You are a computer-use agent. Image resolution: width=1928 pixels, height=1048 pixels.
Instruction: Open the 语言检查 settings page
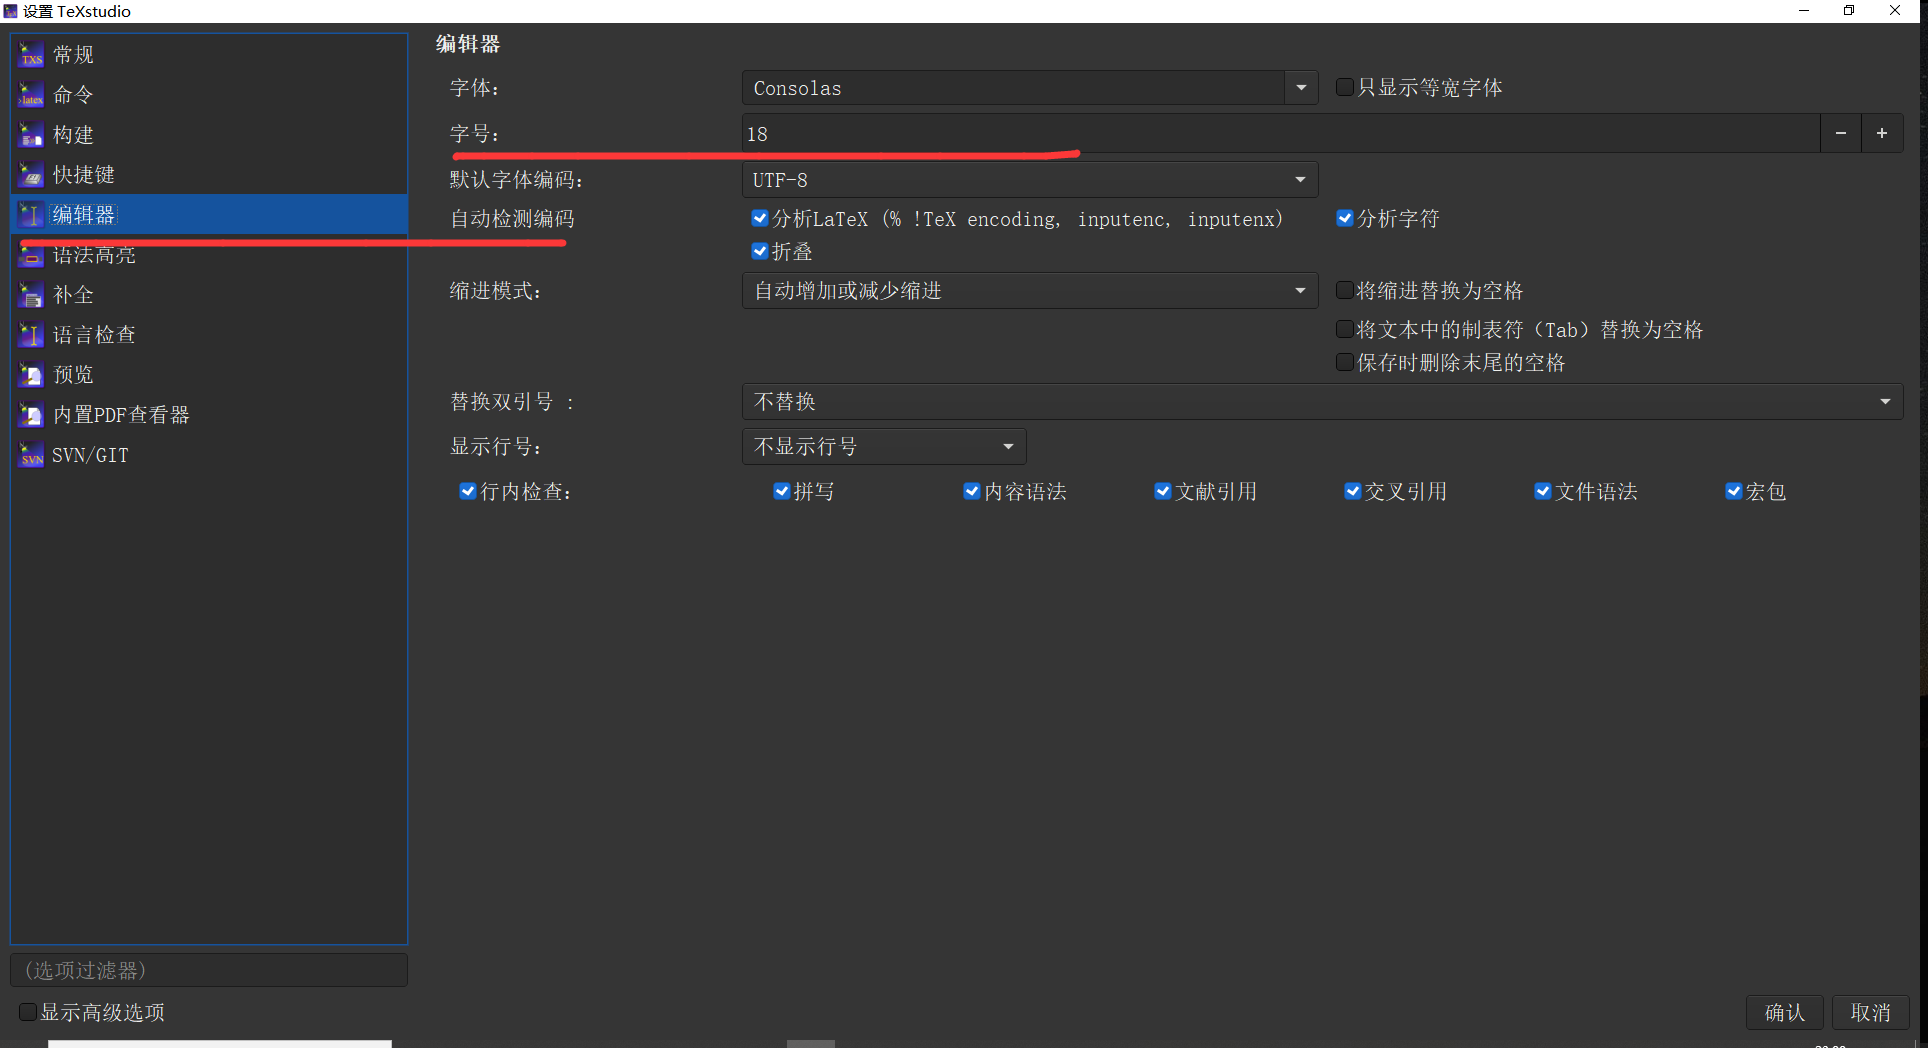pos(209,335)
